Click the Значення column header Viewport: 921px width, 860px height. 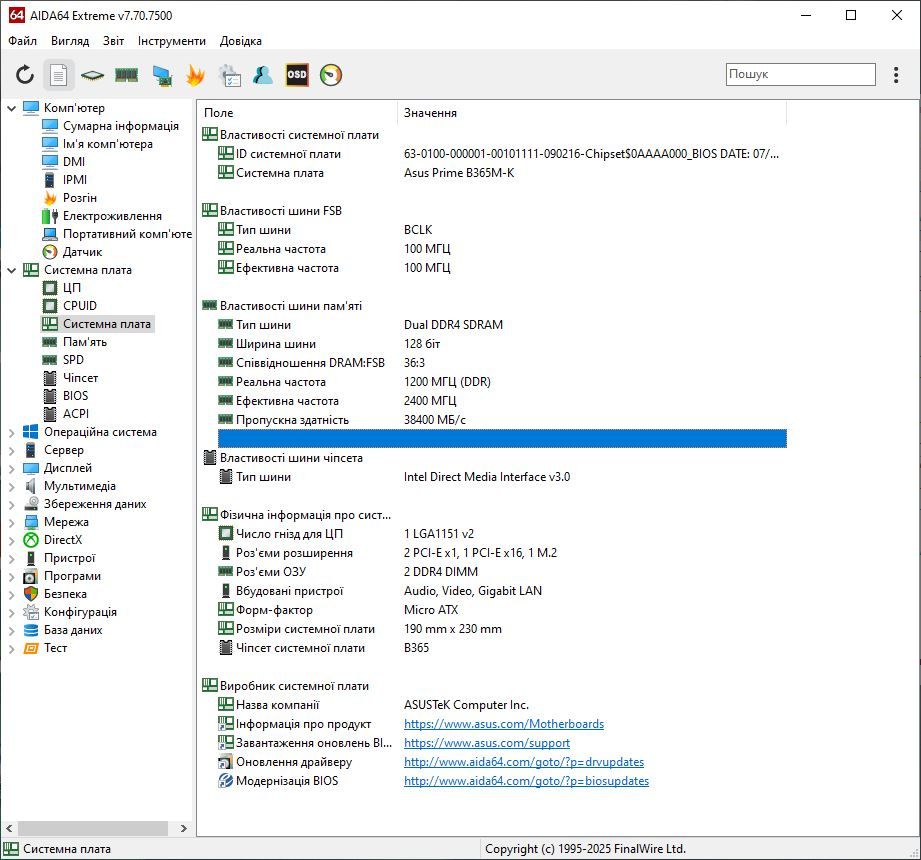tap(592, 113)
